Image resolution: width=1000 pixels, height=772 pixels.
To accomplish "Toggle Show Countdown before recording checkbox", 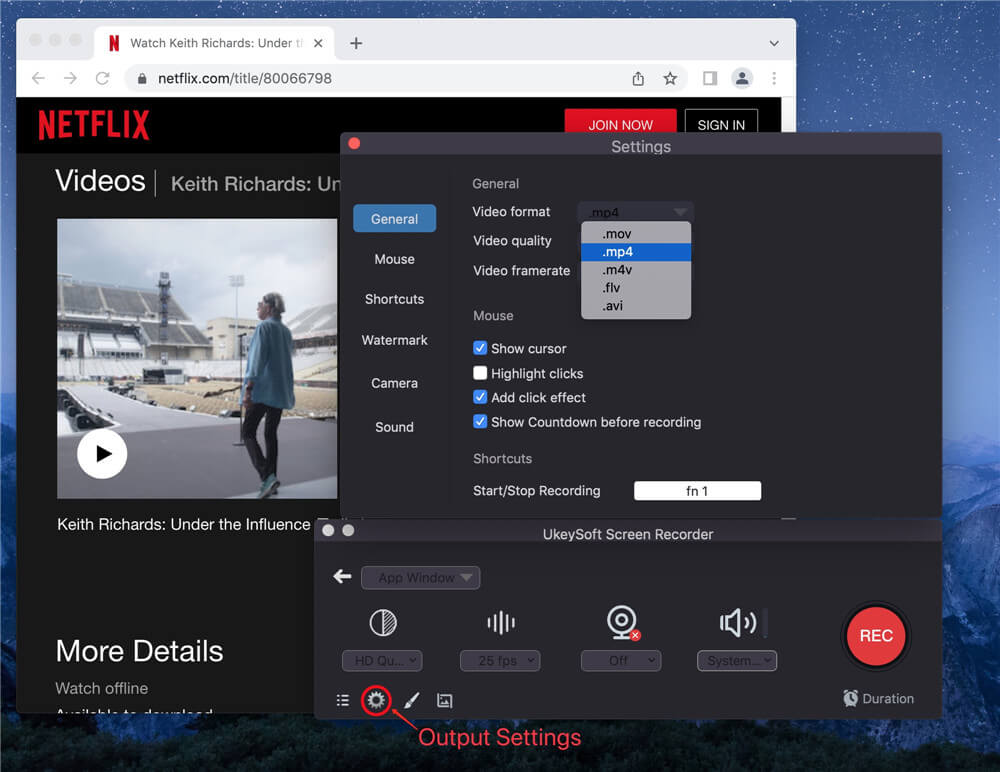I will pos(480,422).
